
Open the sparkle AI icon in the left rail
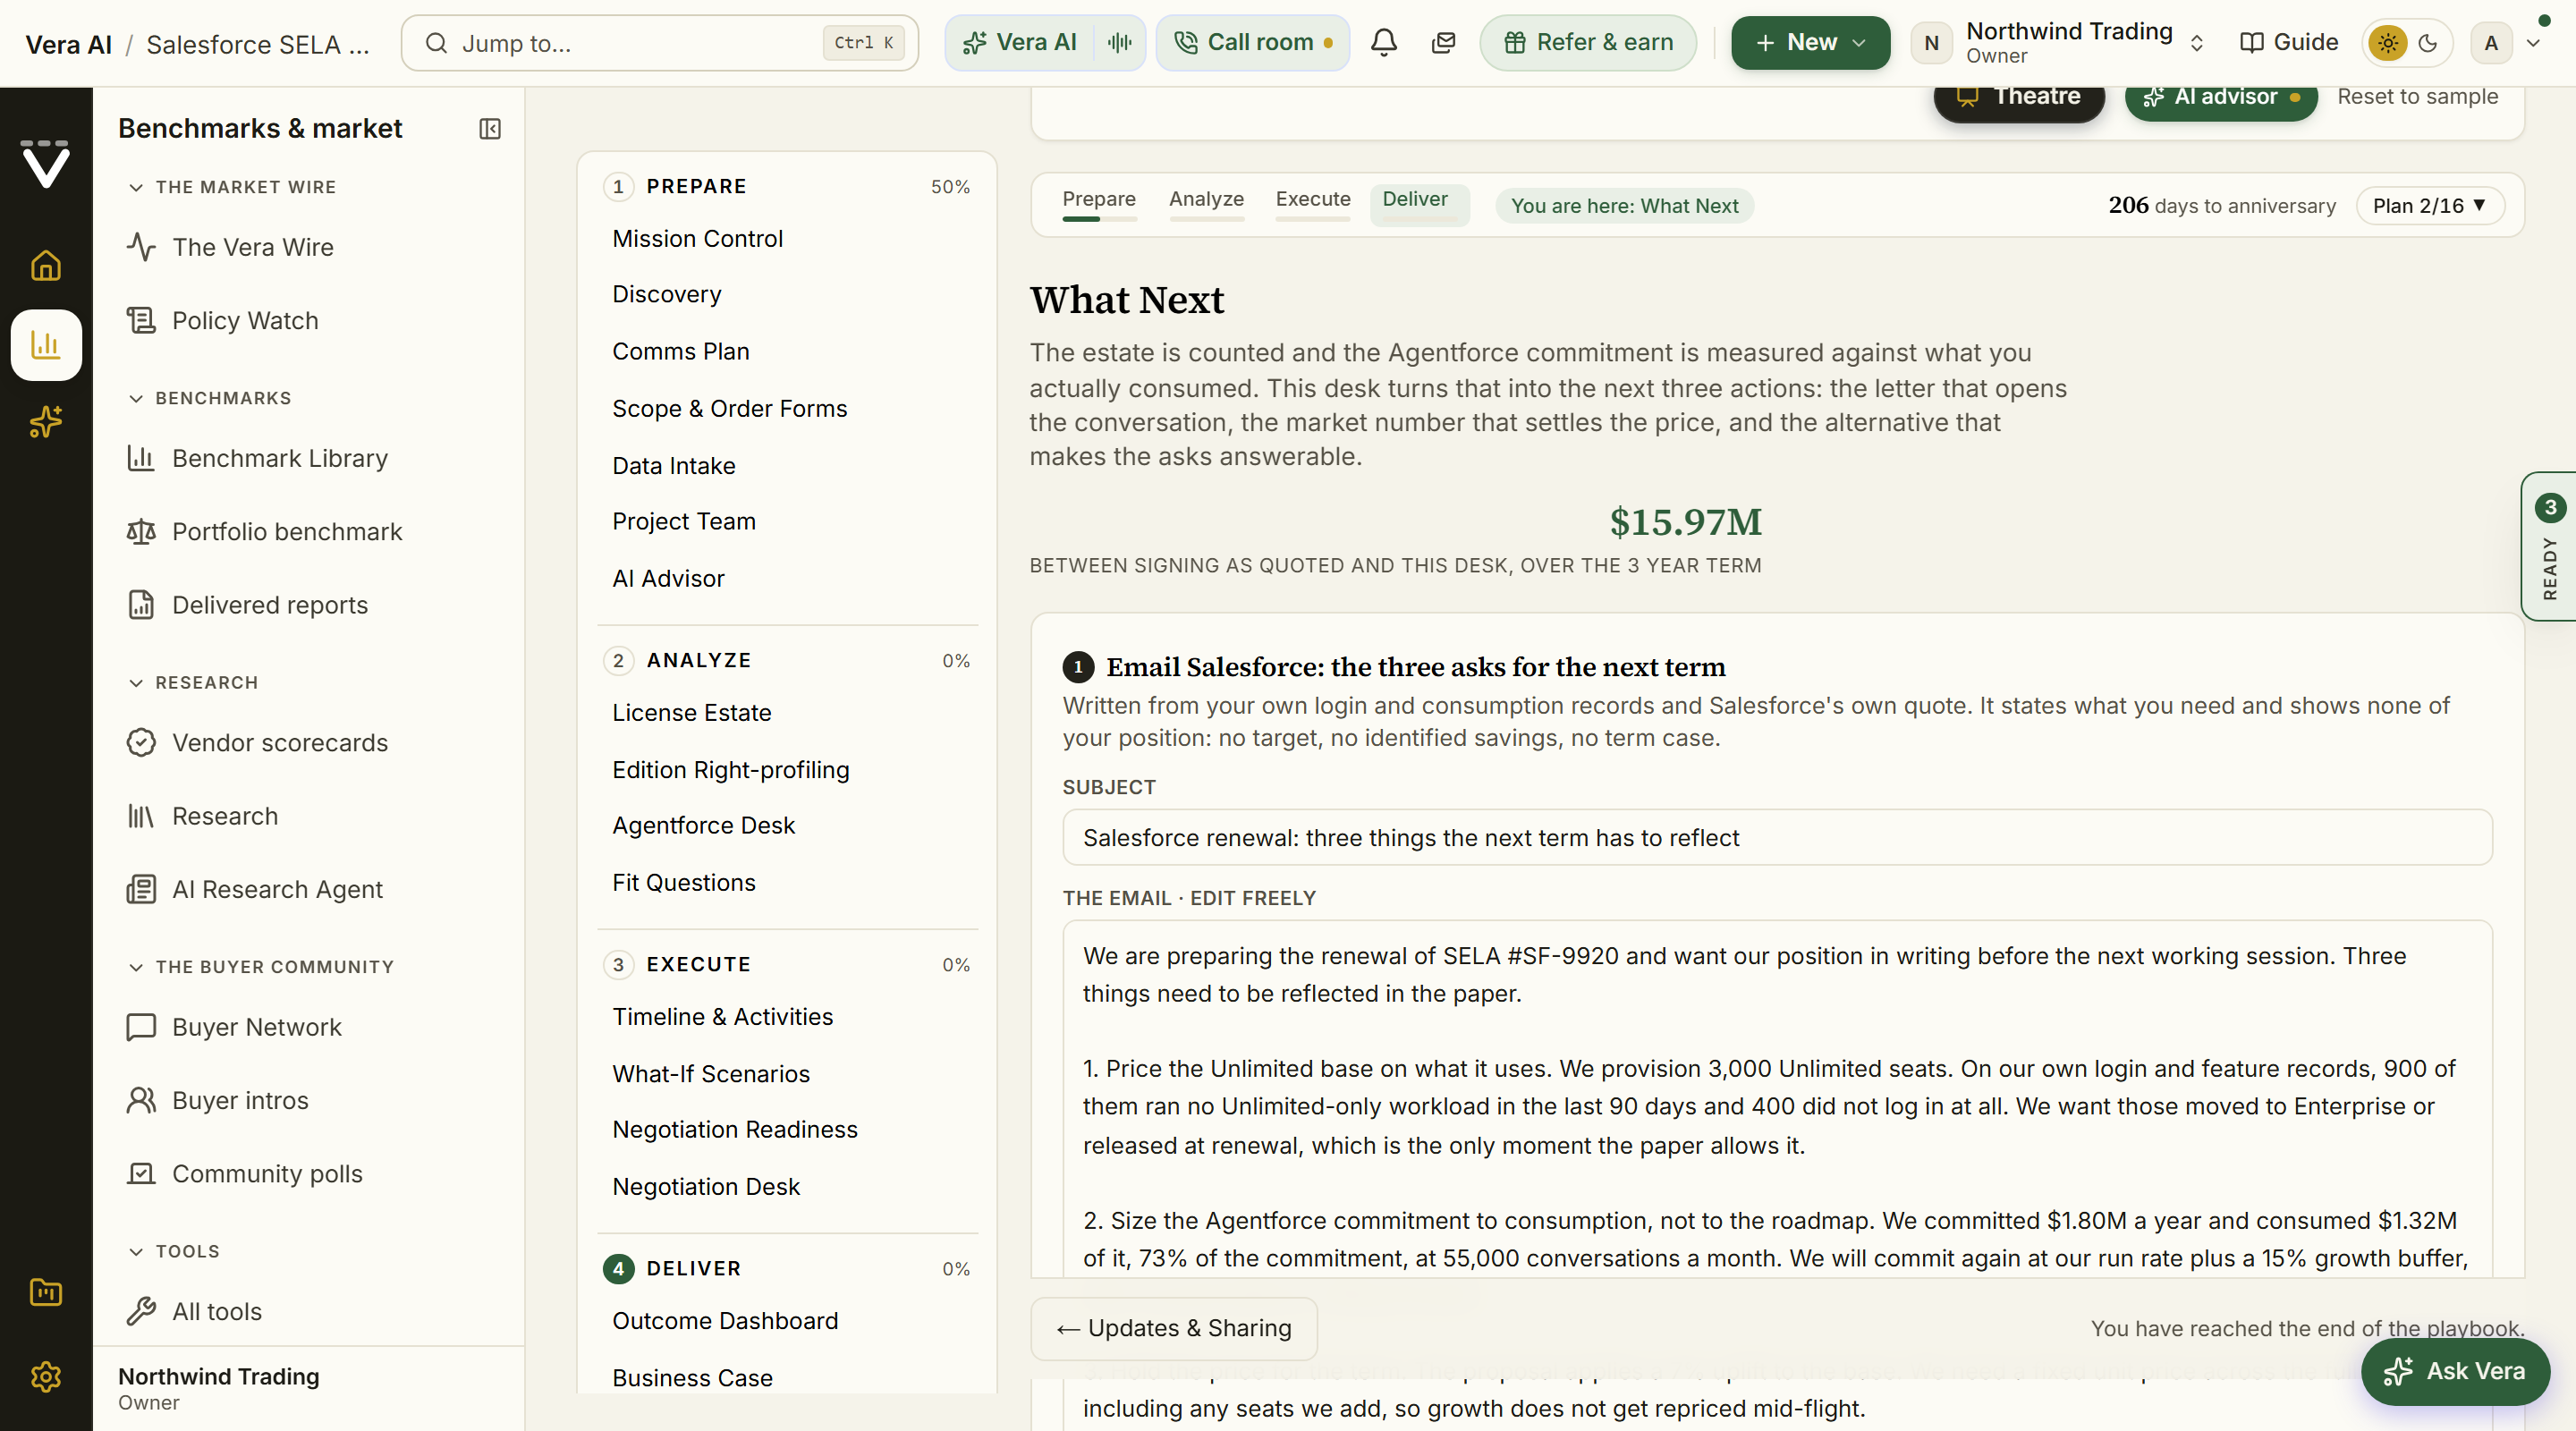pos(46,422)
